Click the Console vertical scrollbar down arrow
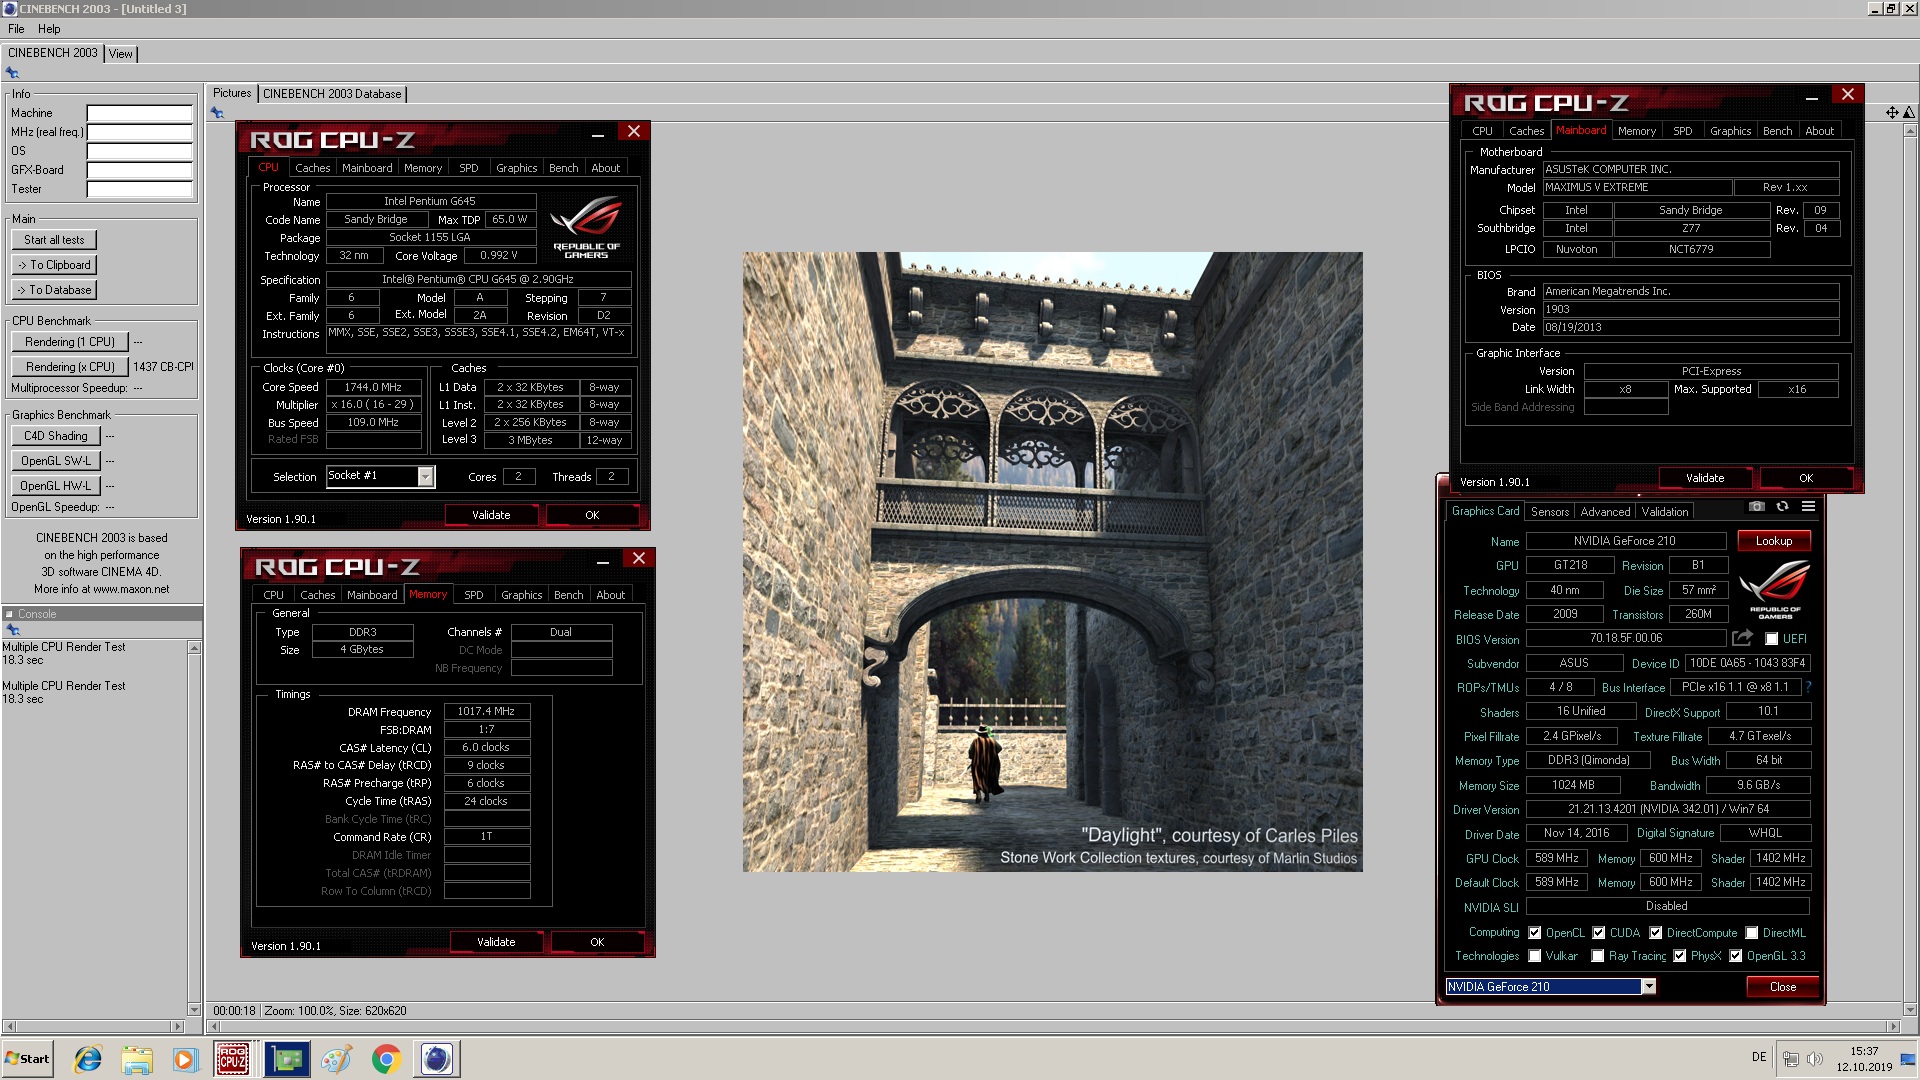Viewport: 1920px width, 1080px height. 194,1010
